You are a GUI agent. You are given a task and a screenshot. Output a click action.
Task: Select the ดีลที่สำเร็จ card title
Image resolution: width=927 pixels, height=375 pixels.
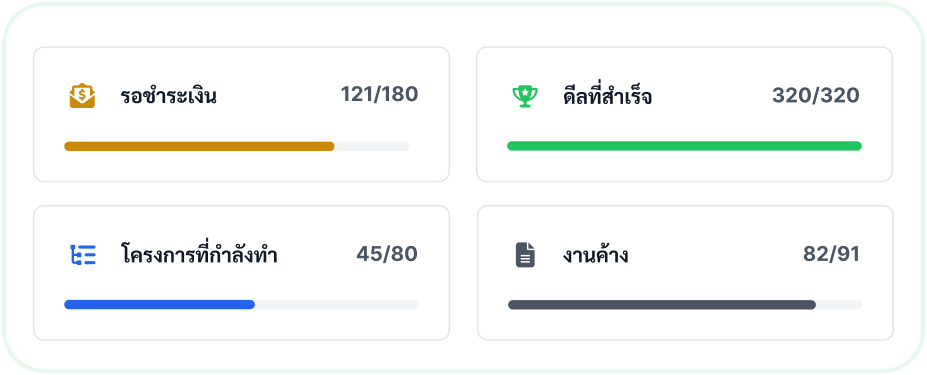pyautogui.click(x=607, y=96)
